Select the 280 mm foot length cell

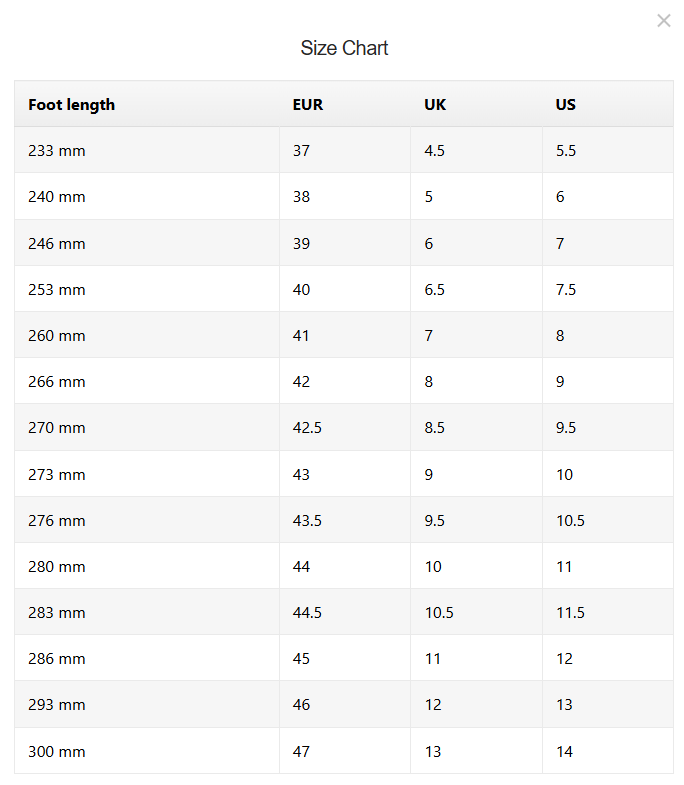click(x=57, y=567)
